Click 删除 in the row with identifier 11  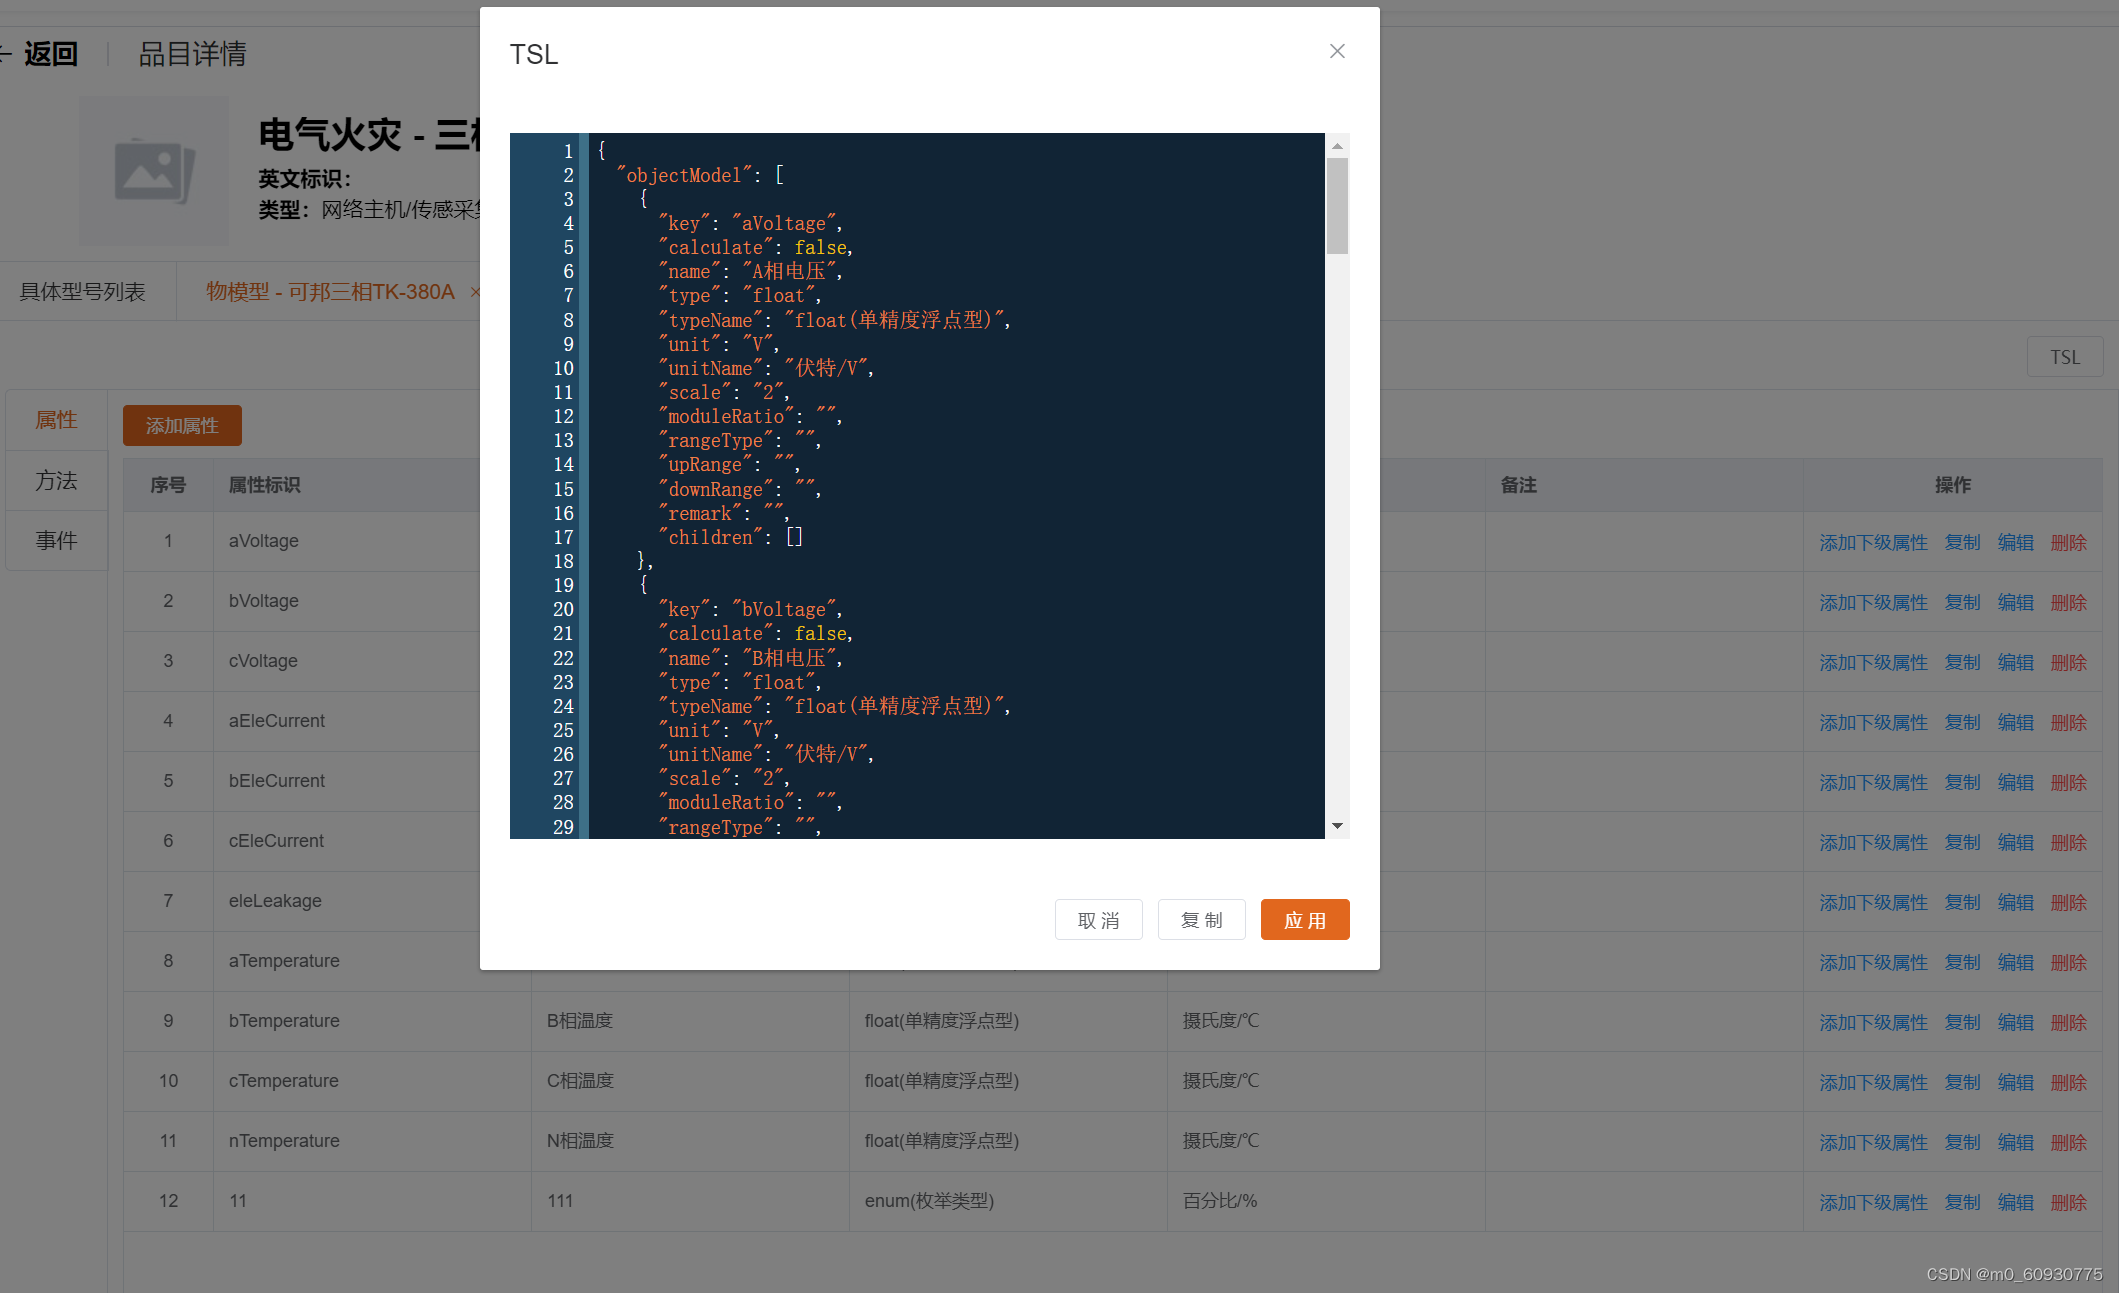pyautogui.click(x=2068, y=1202)
